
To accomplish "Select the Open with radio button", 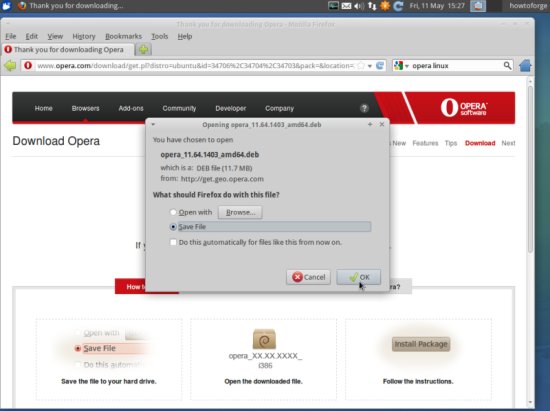I will pyautogui.click(x=173, y=212).
